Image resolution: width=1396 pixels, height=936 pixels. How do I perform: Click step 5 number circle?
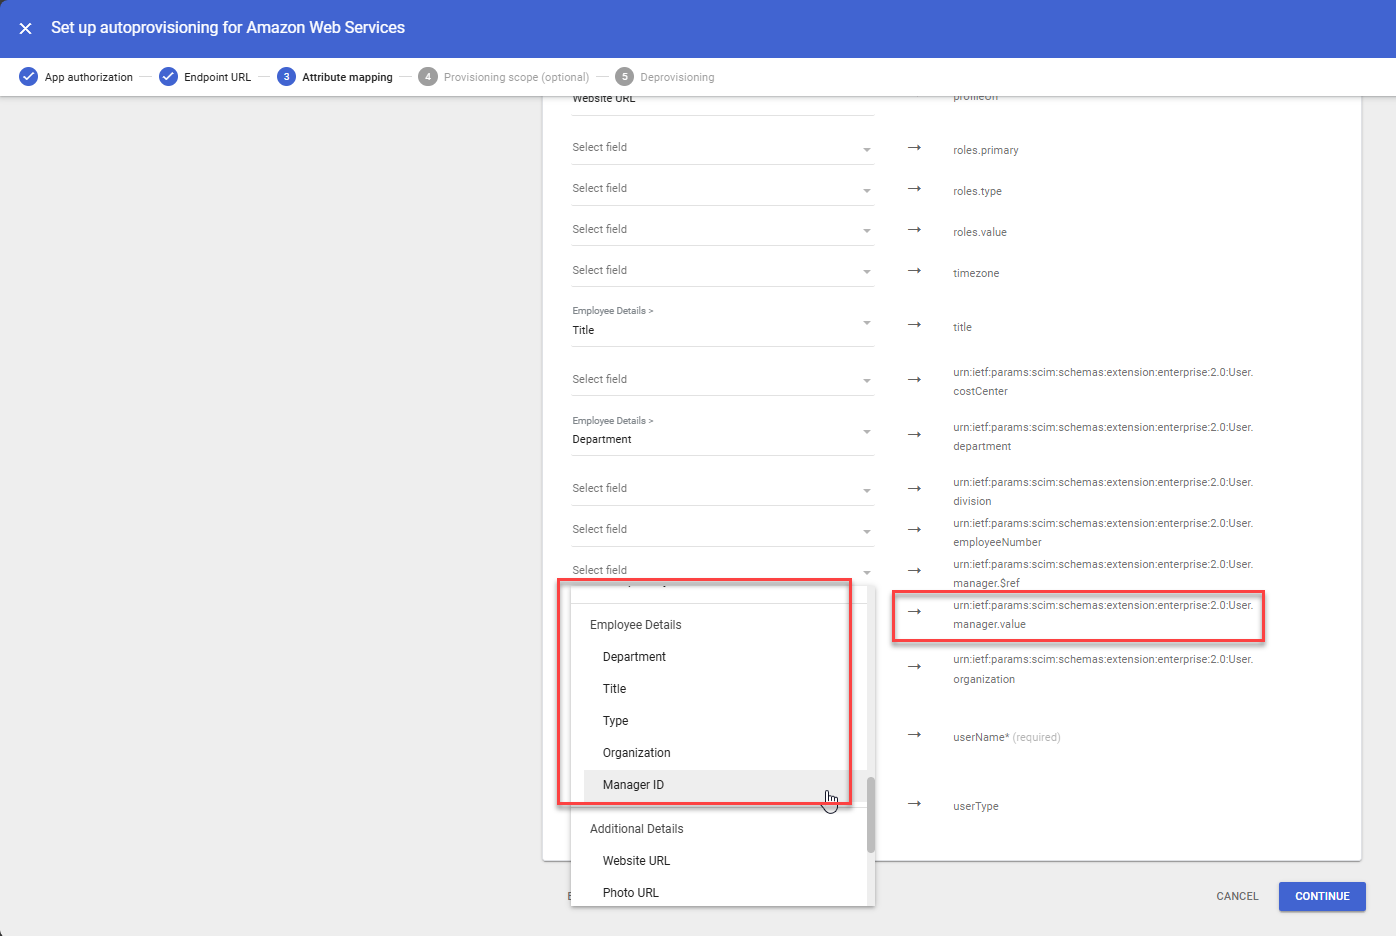[x=625, y=77]
